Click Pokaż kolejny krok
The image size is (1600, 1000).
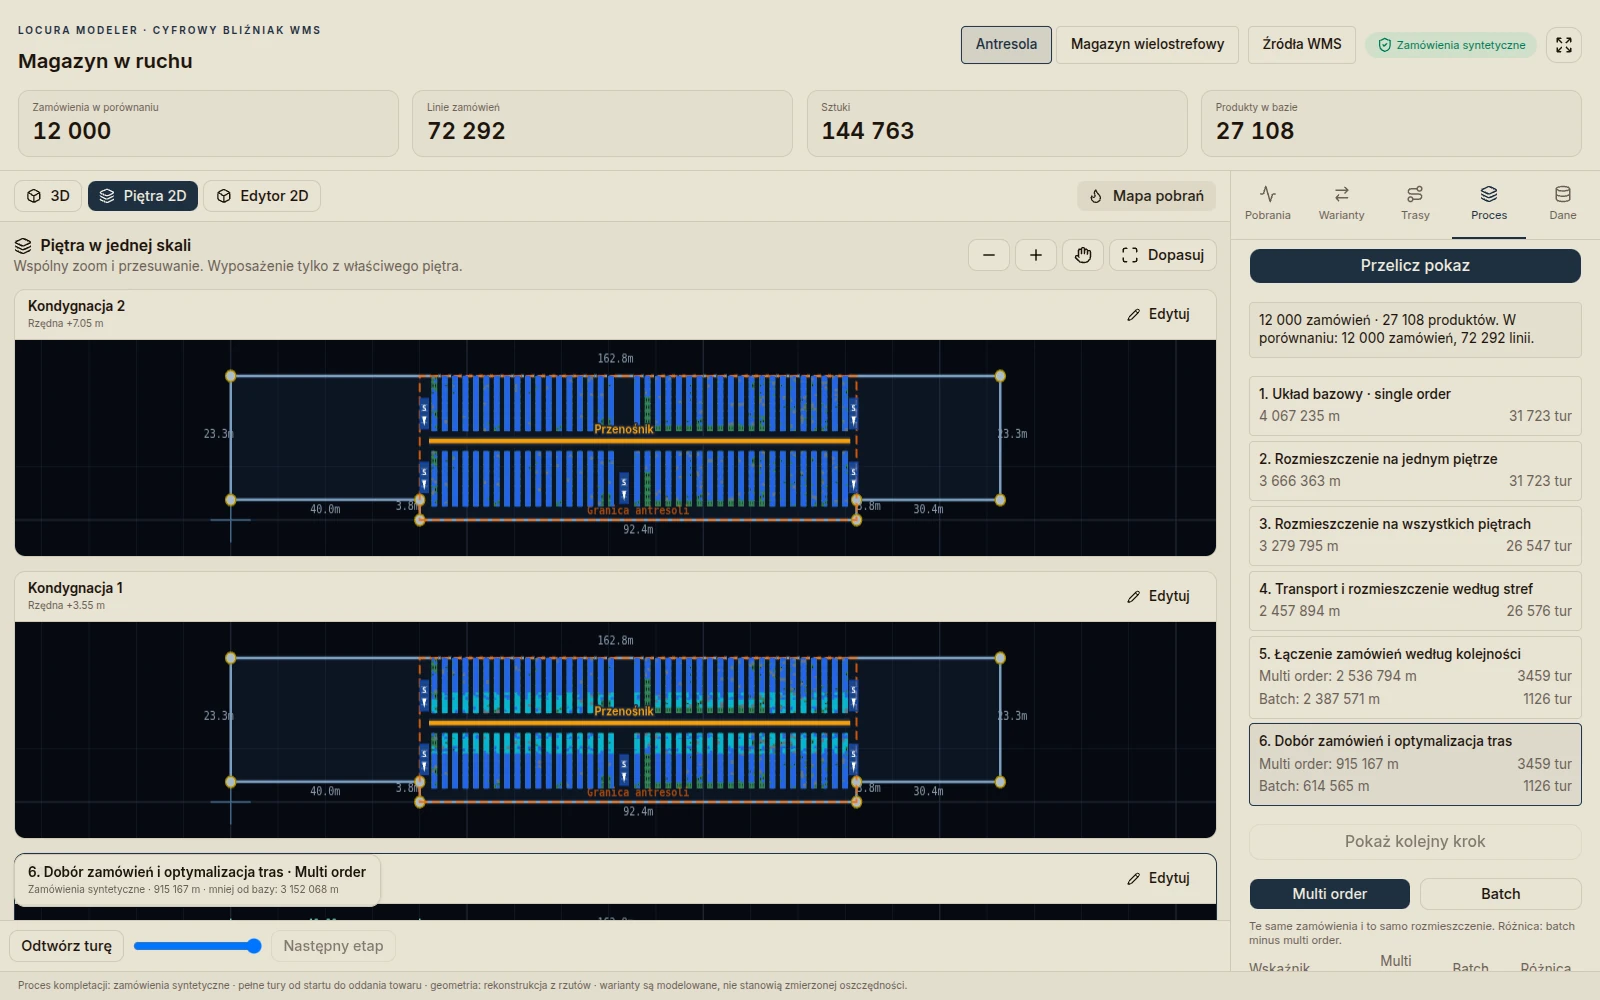[x=1415, y=842]
